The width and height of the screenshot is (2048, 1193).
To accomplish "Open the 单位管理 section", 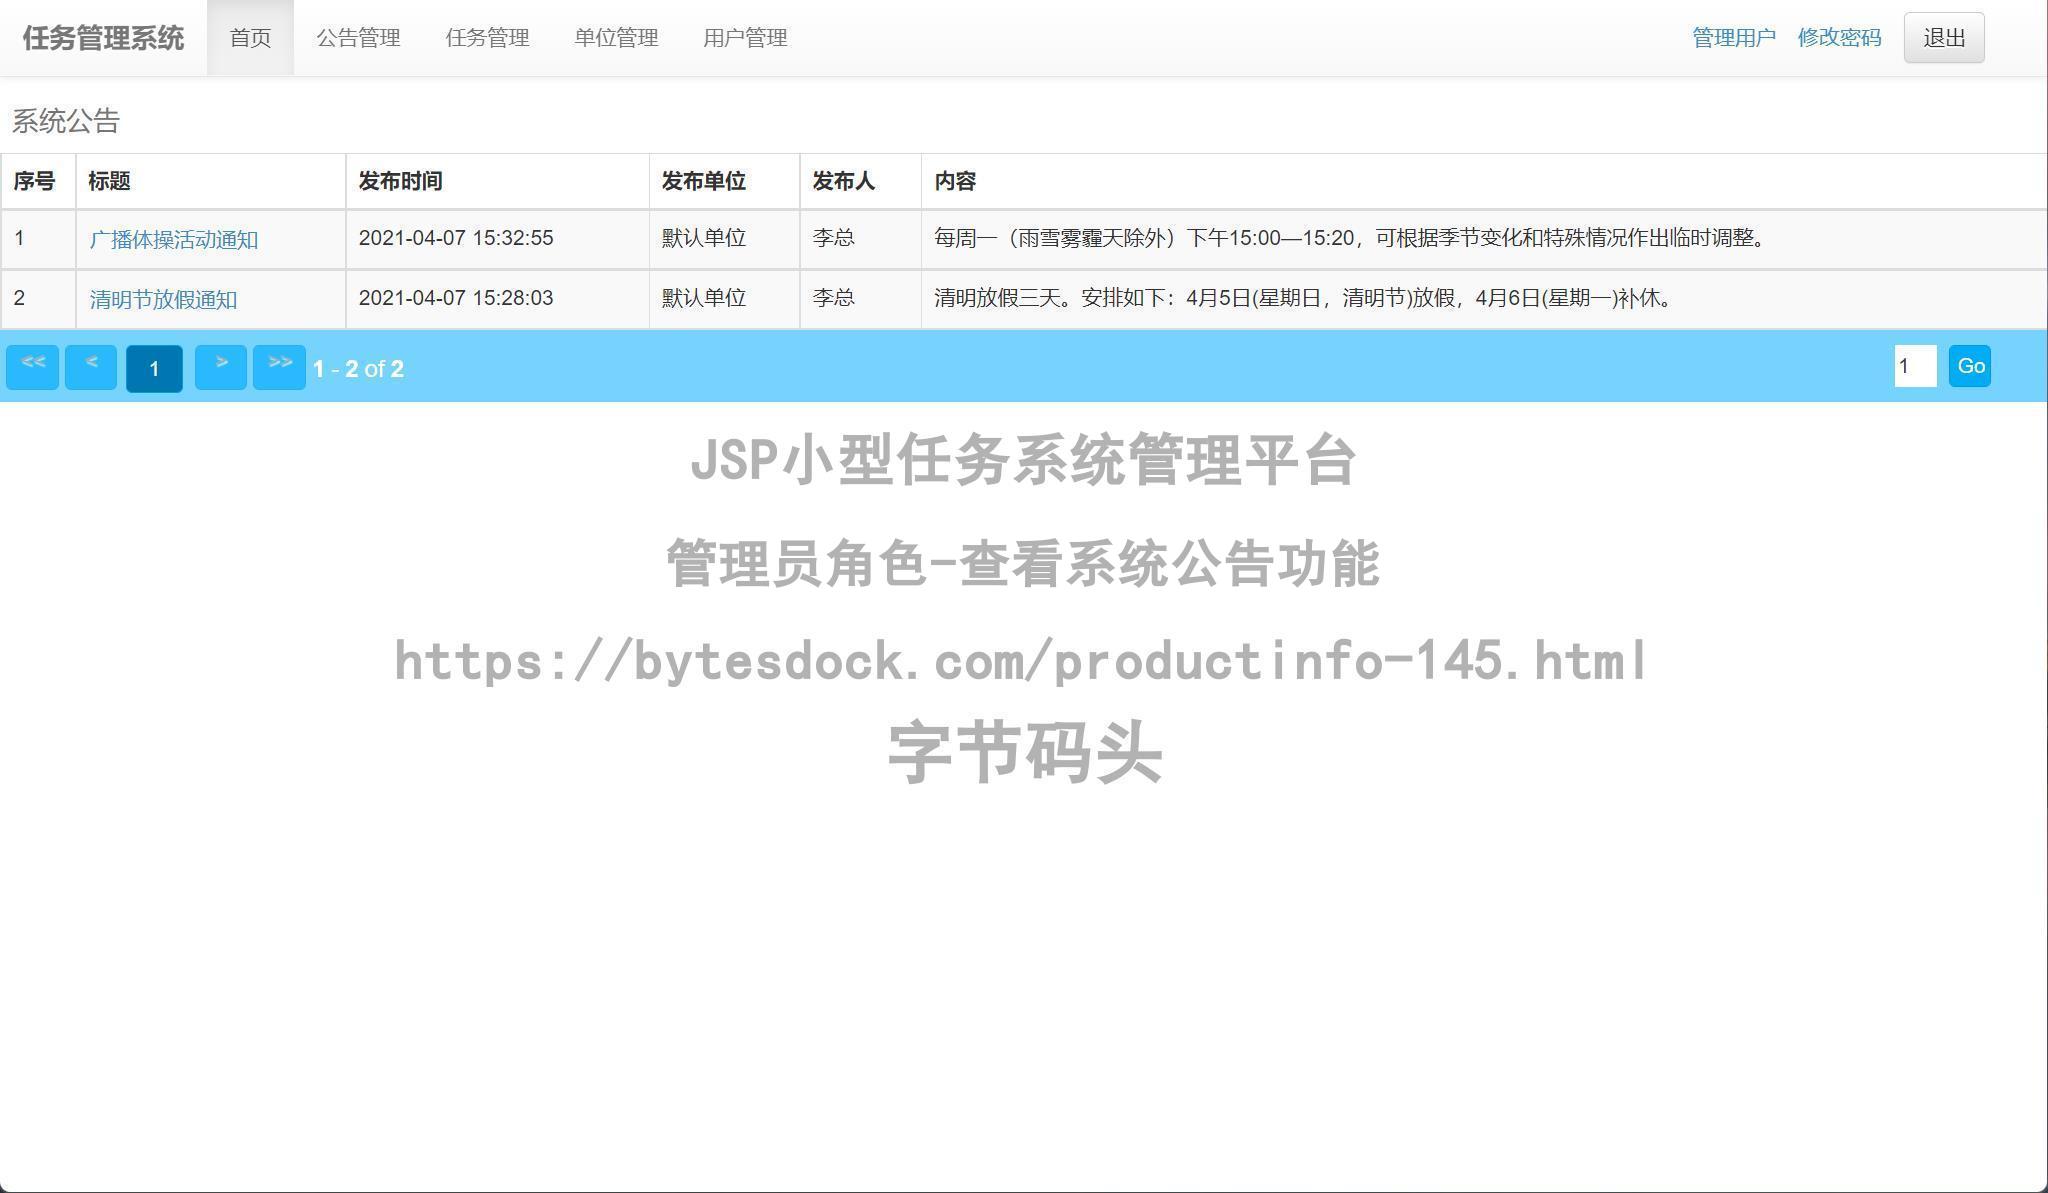I will [616, 38].
